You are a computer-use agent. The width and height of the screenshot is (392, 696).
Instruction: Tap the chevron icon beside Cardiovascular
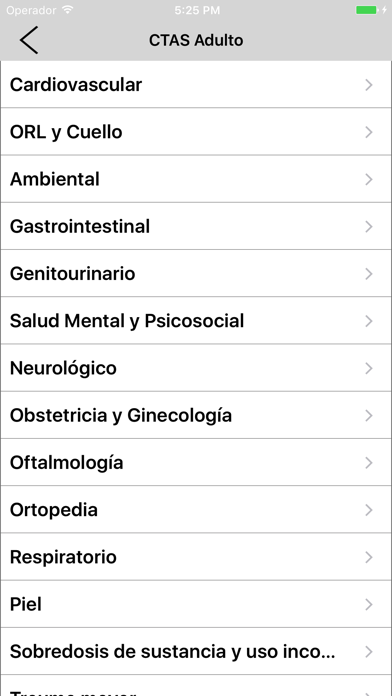(x=368, y=85)
